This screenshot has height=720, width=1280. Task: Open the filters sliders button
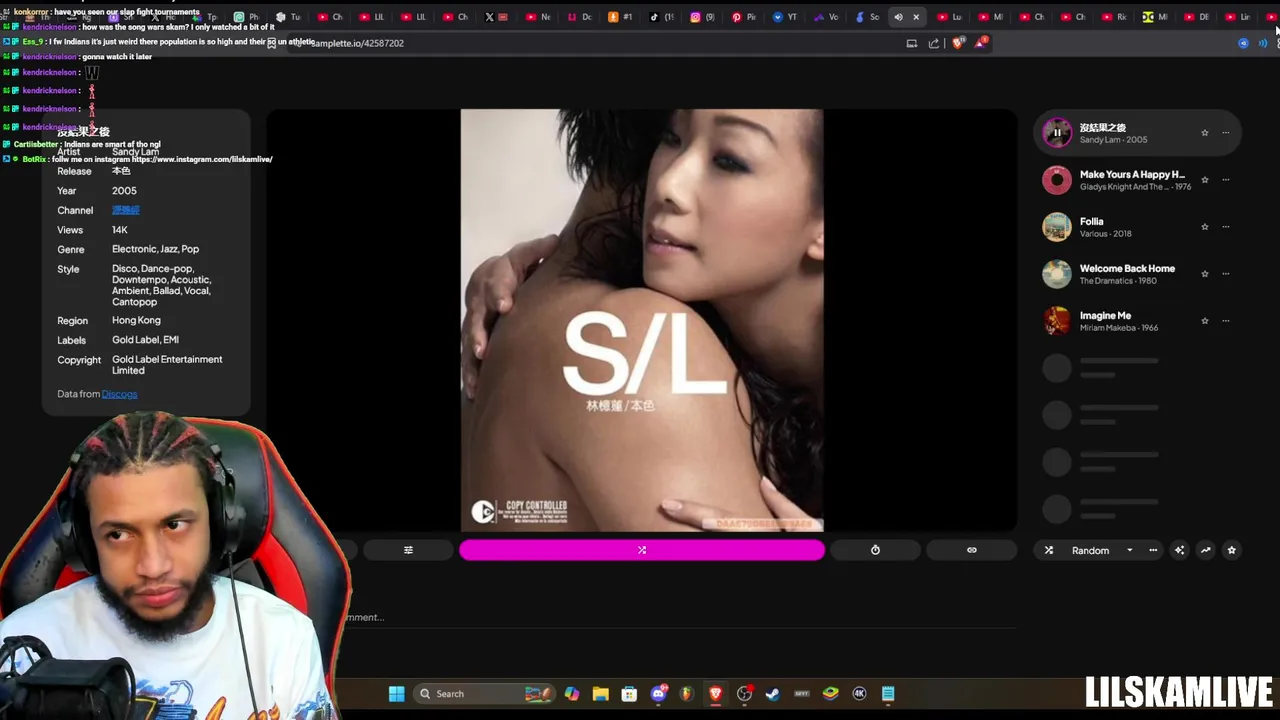click(x=408, y=550)
